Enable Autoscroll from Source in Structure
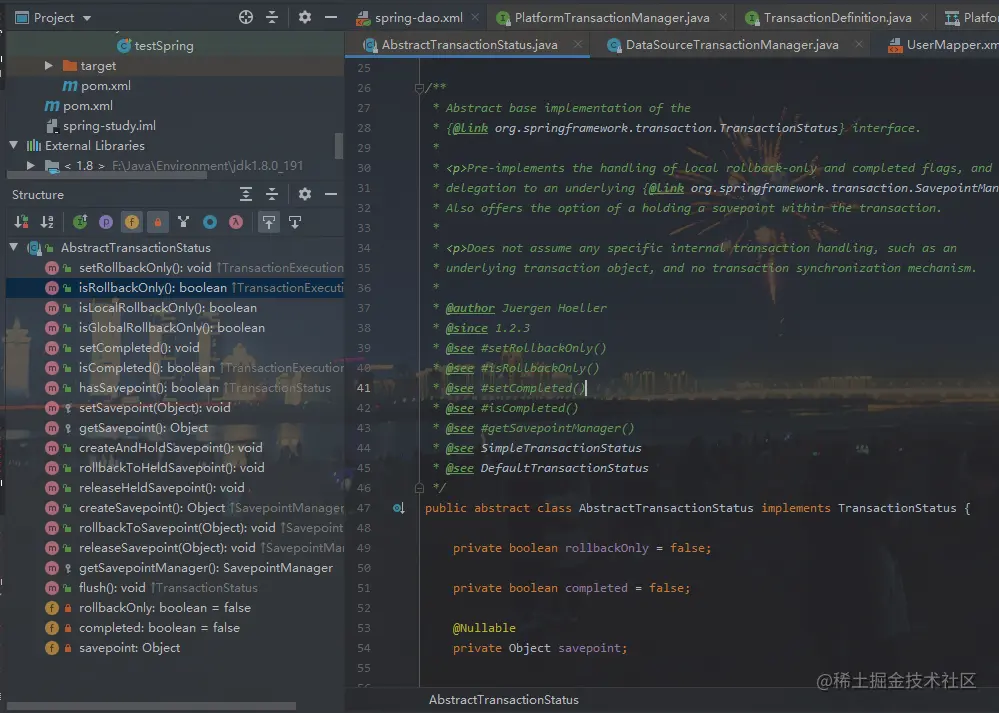The width and height of the screenshot is (999, 713). [x=295, y=222]
